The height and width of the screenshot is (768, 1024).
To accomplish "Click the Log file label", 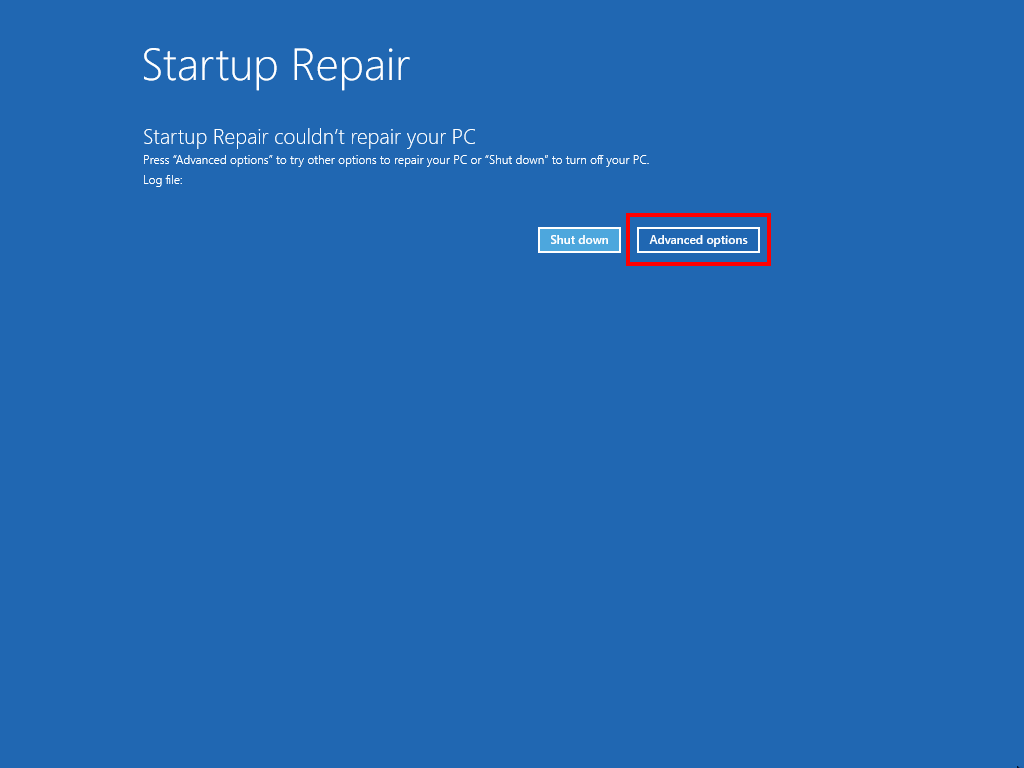I will [x=163, y=180].
